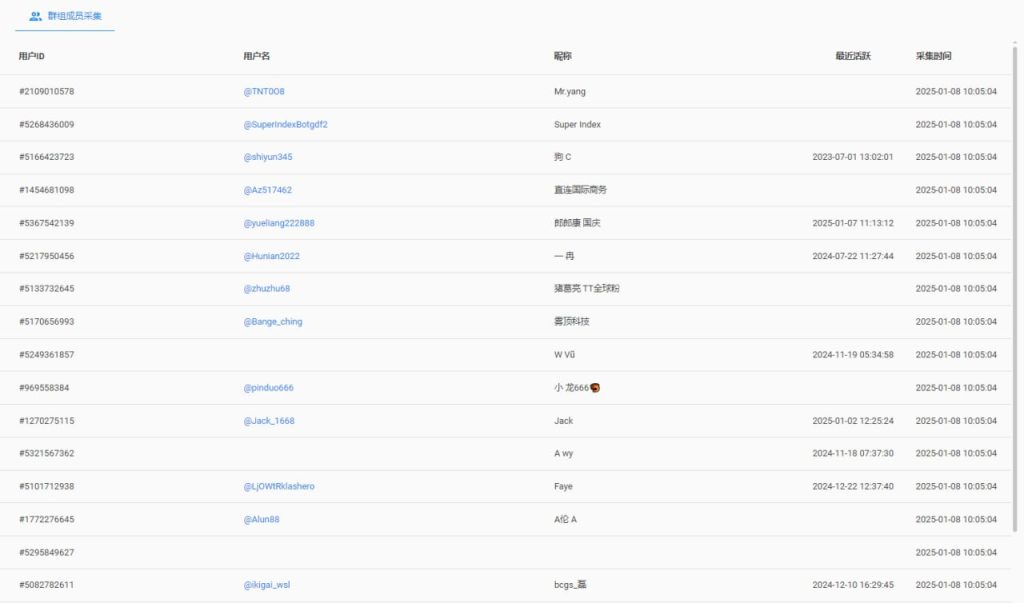Image resolution: width=1024 pixels, height=603 pixels.
Task: Open the @Bange_ching username link
Action: pyautogui.click(x=275, y=322)
